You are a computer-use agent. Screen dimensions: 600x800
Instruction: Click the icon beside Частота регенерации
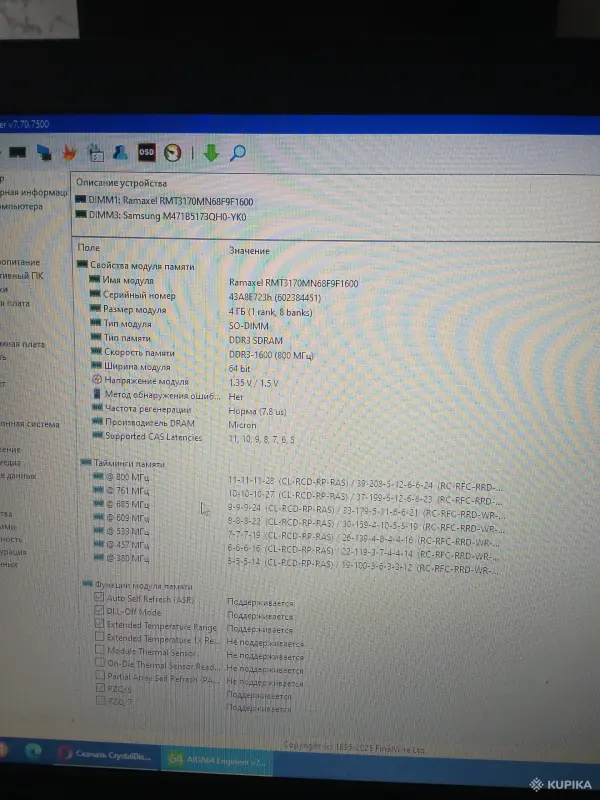tap(97, 407)
